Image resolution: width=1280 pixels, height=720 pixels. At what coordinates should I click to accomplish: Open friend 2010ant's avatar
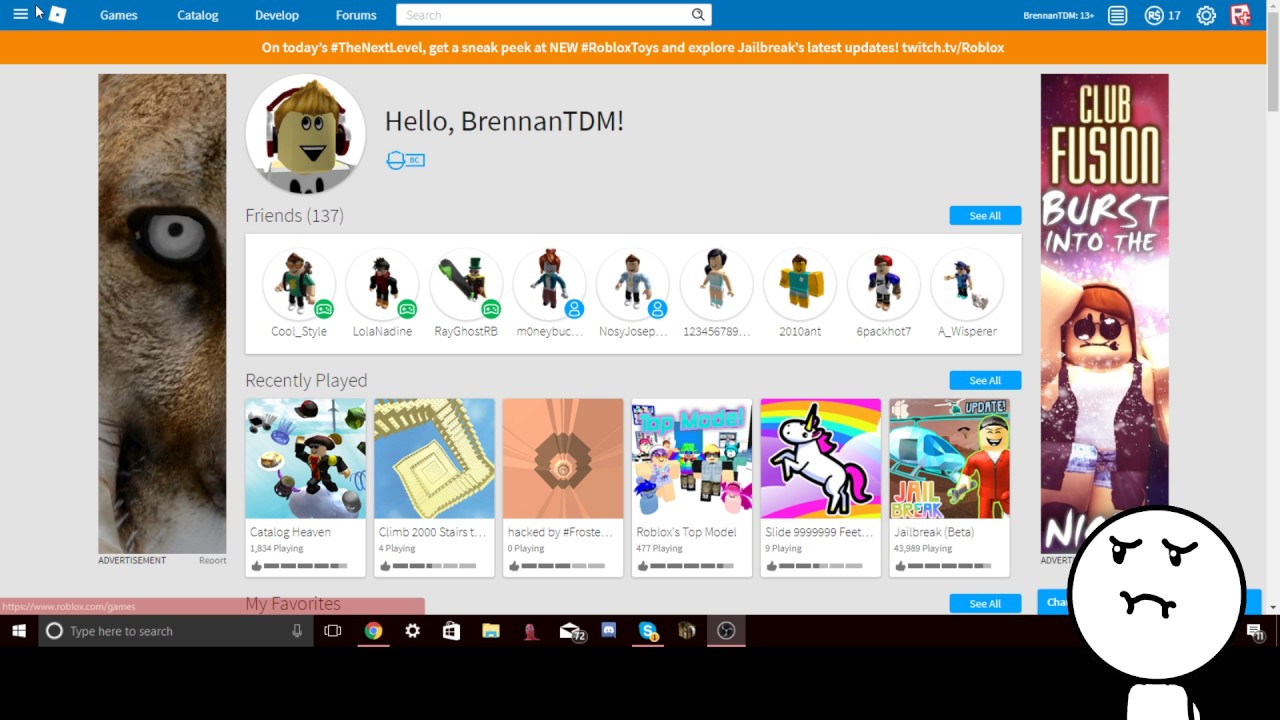[800, 284]
